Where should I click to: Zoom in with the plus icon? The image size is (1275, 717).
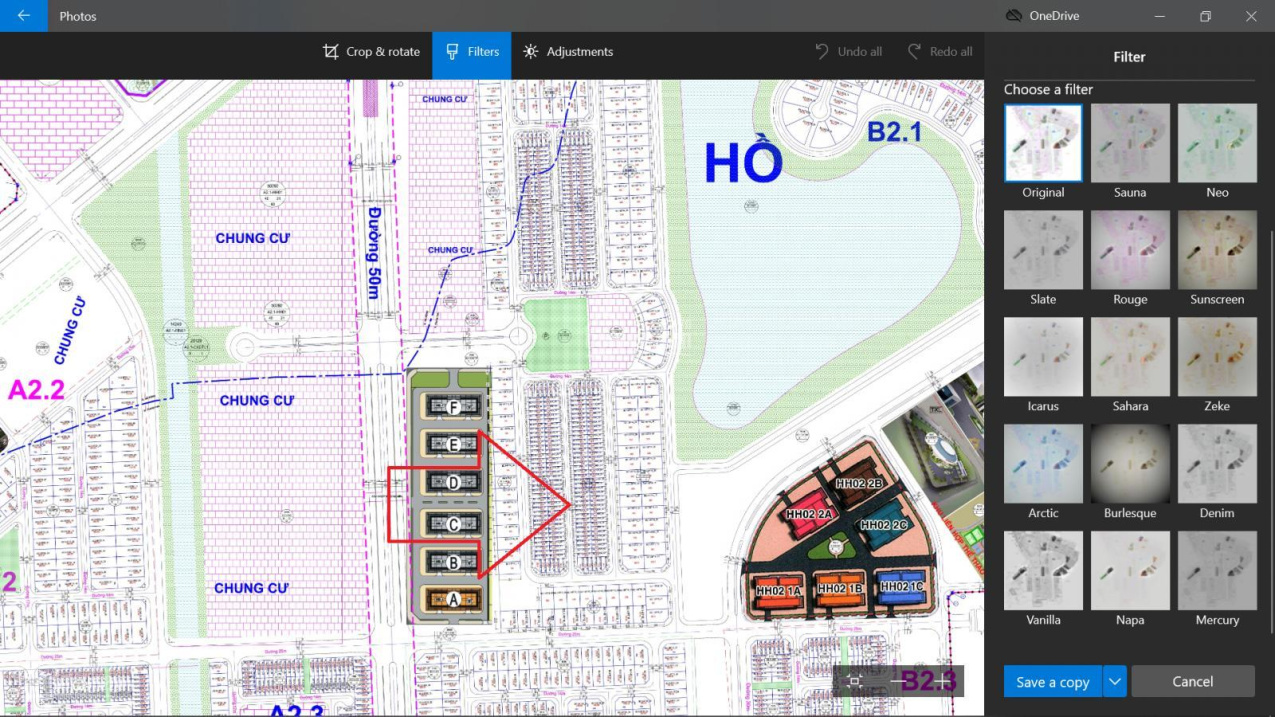pyautogui.click(x=941, y=681)
